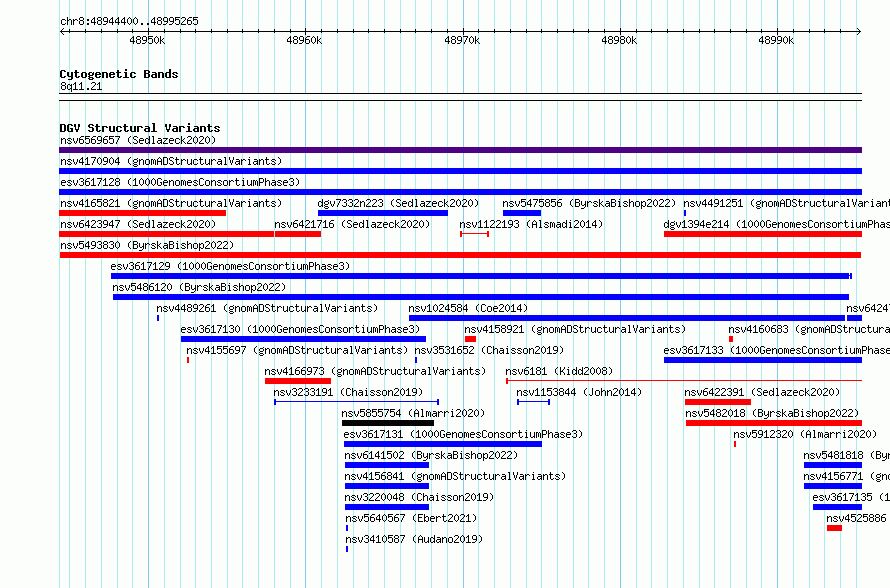The width and height of the screenshot is (890, 588).
Task: Select the nsv4489261 gnomAD variant label
Action: 267,308
